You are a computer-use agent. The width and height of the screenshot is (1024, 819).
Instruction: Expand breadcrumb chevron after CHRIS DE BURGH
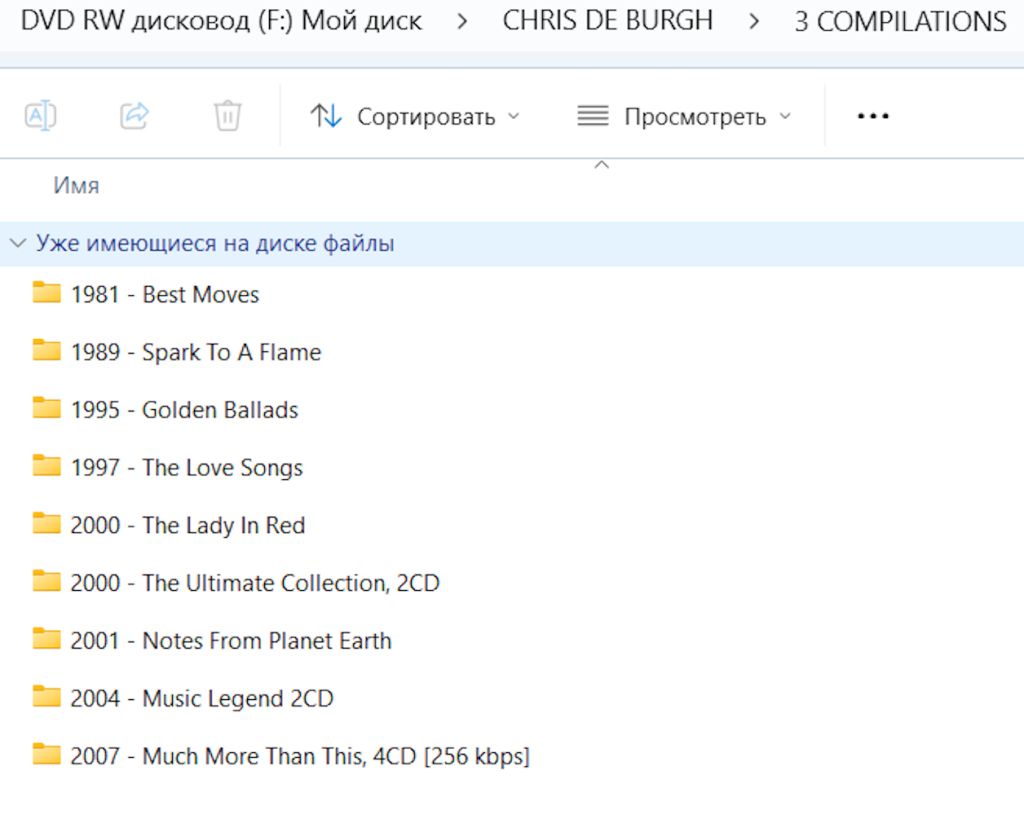click(x=754, y=22)
